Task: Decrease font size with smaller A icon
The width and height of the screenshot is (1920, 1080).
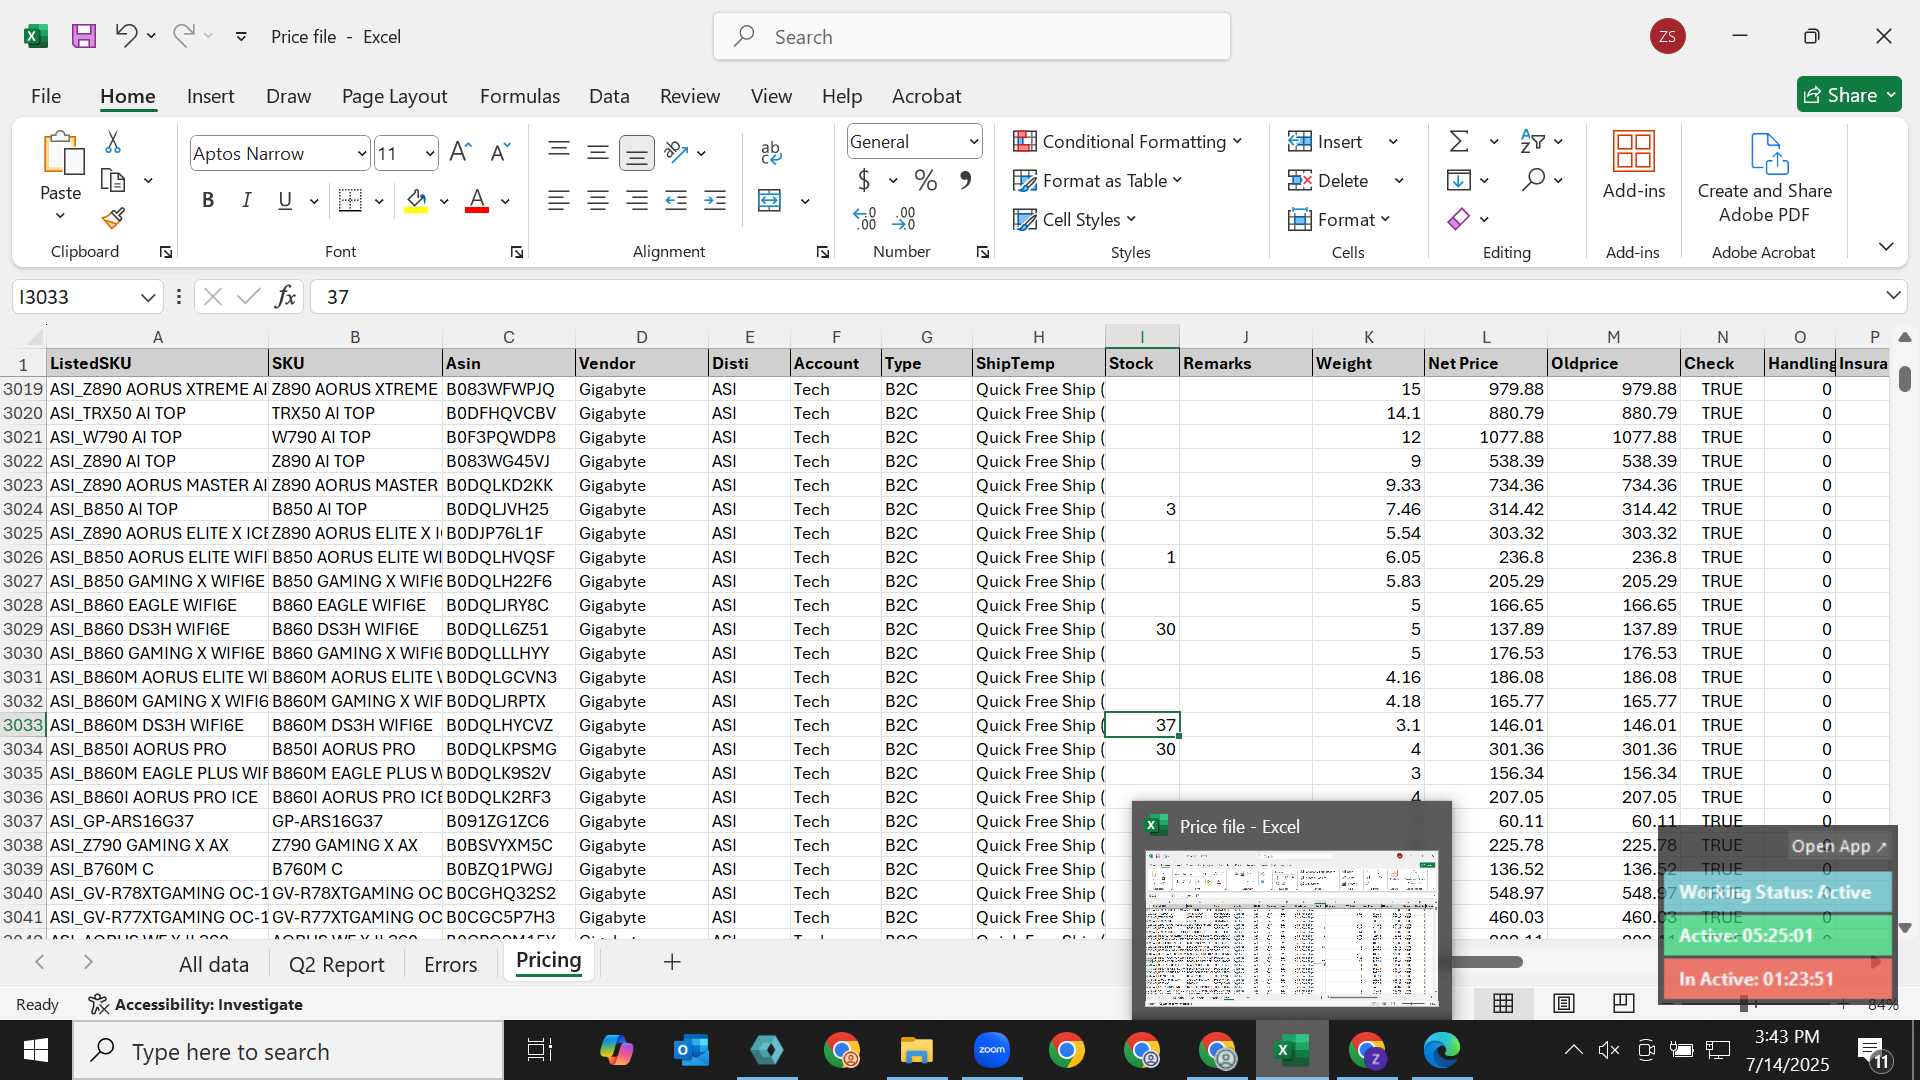Action: click(x=500, y=152)
